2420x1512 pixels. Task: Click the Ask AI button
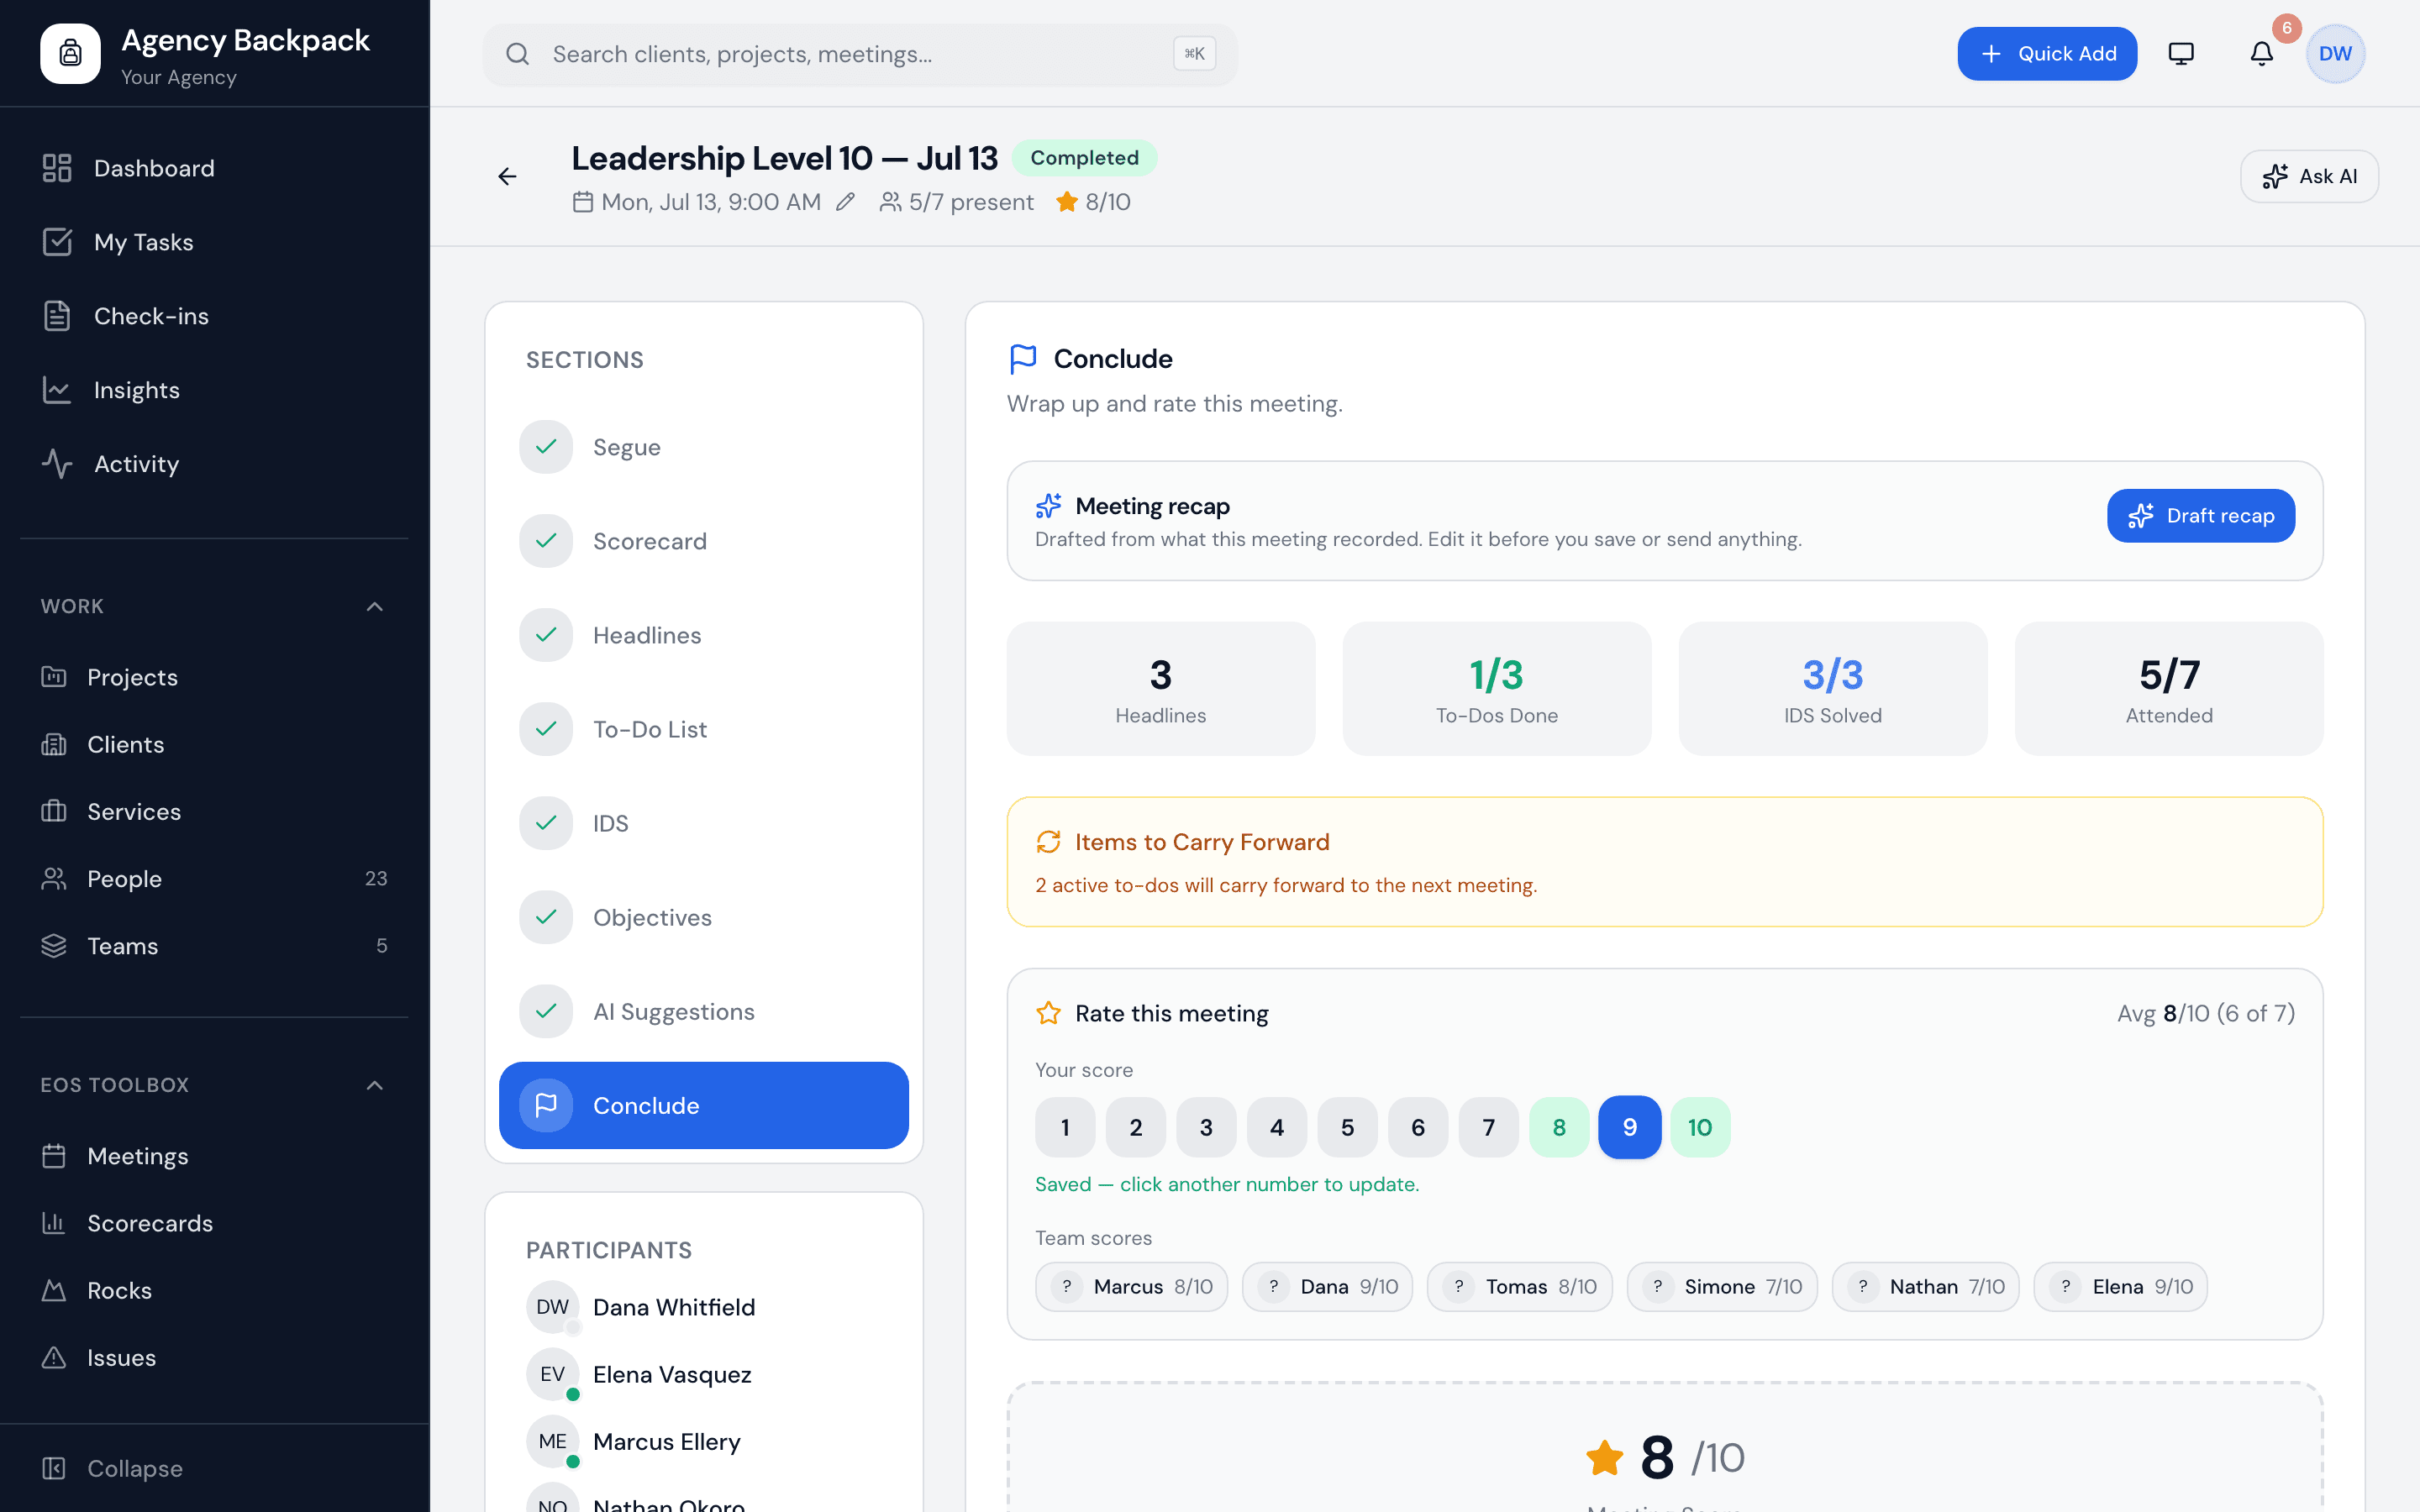coord(2309,177)
